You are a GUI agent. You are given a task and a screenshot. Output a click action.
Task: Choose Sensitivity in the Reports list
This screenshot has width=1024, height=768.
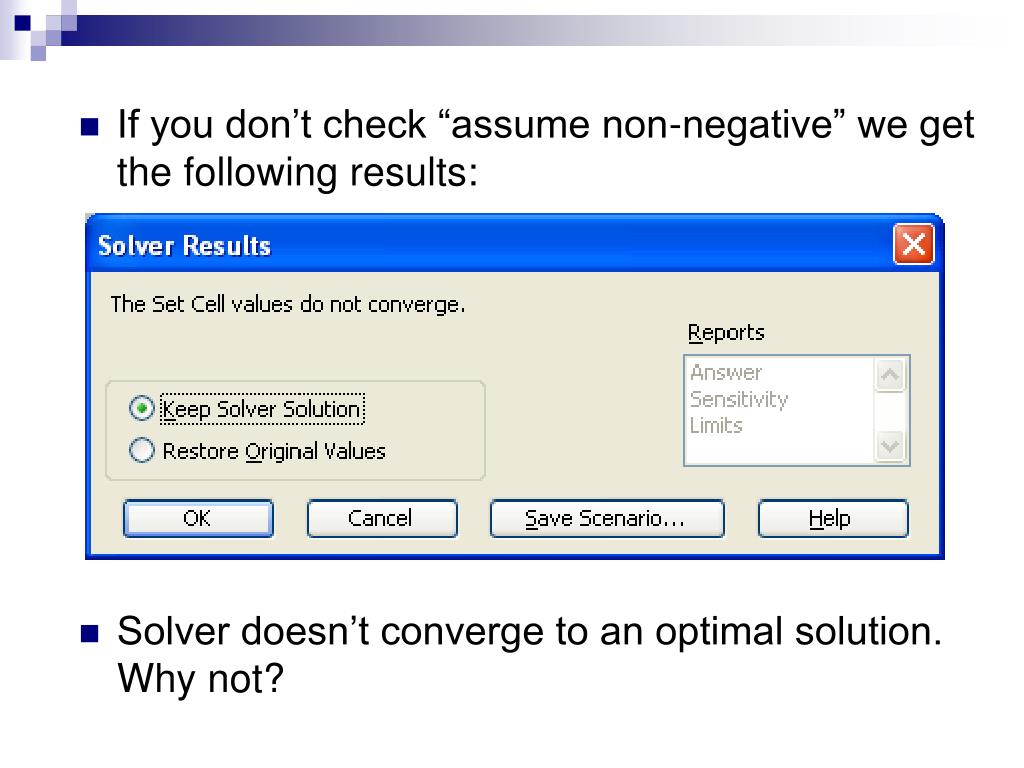tap(739, 399)
